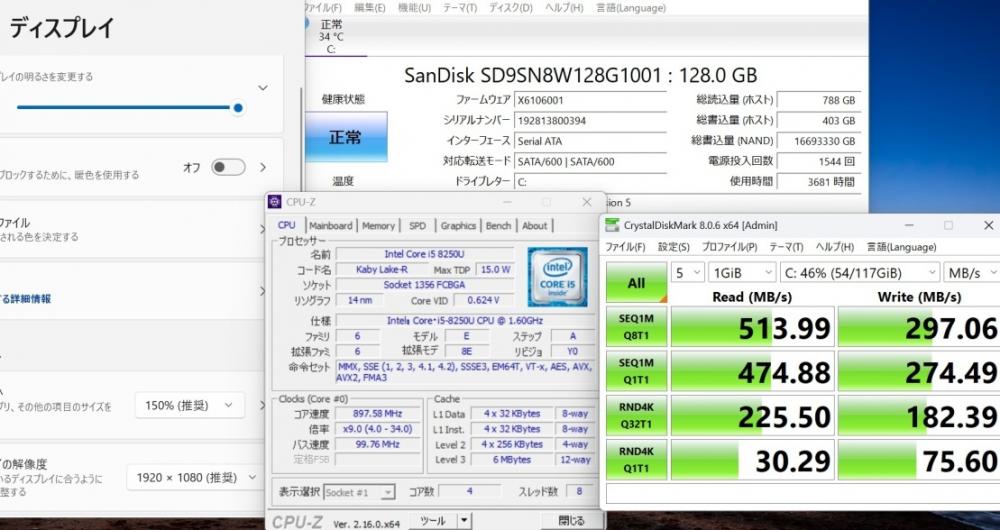Open the Socket #1 selection dropdown in CPU-Z
Viewport: 1000px width, 530px height.
tap(360, 492)
